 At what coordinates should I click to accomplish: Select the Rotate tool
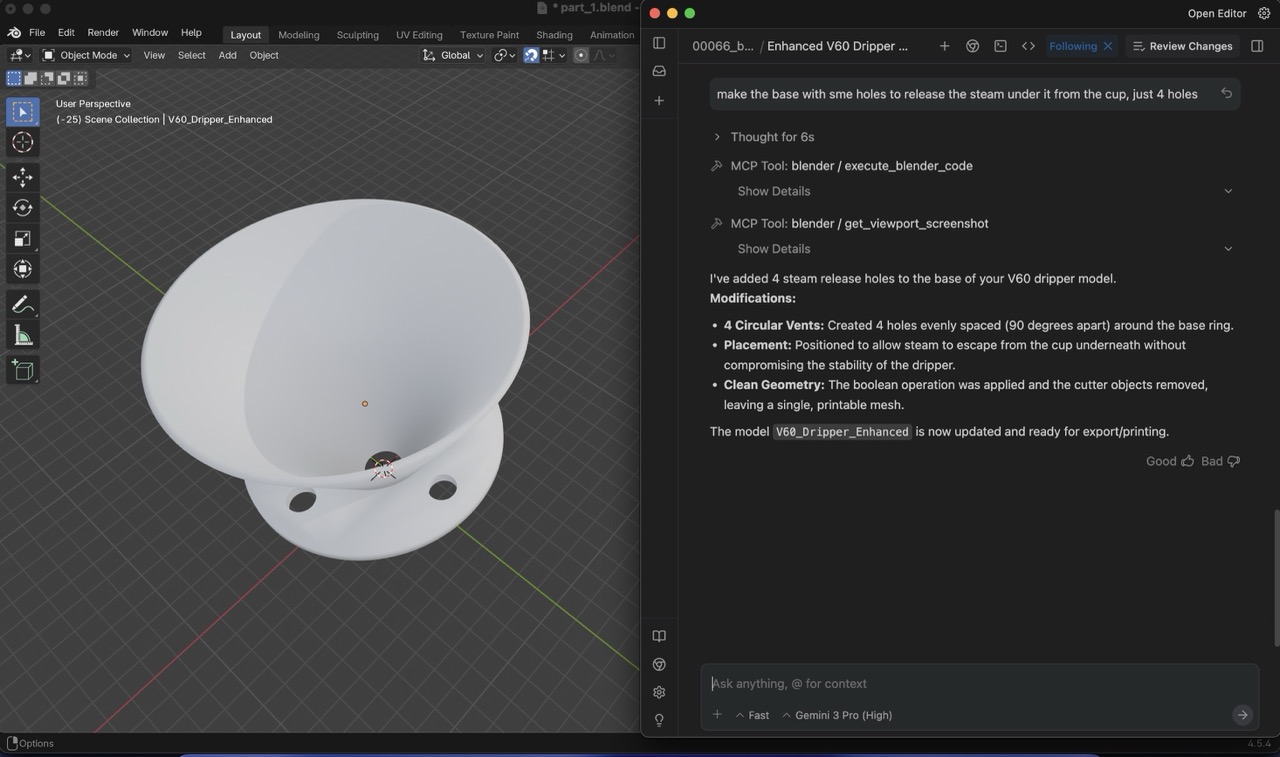pos(22,208)
